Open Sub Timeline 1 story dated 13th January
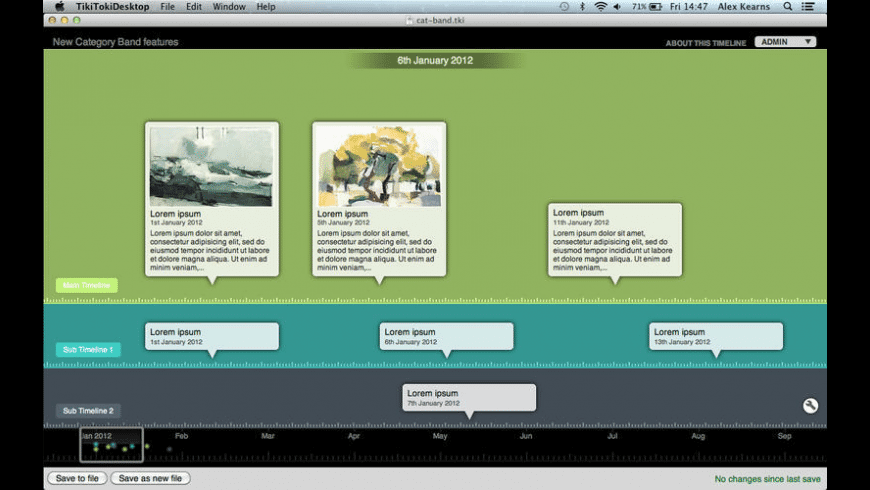The height and width of the screenshot is (490, 870). 716,336
